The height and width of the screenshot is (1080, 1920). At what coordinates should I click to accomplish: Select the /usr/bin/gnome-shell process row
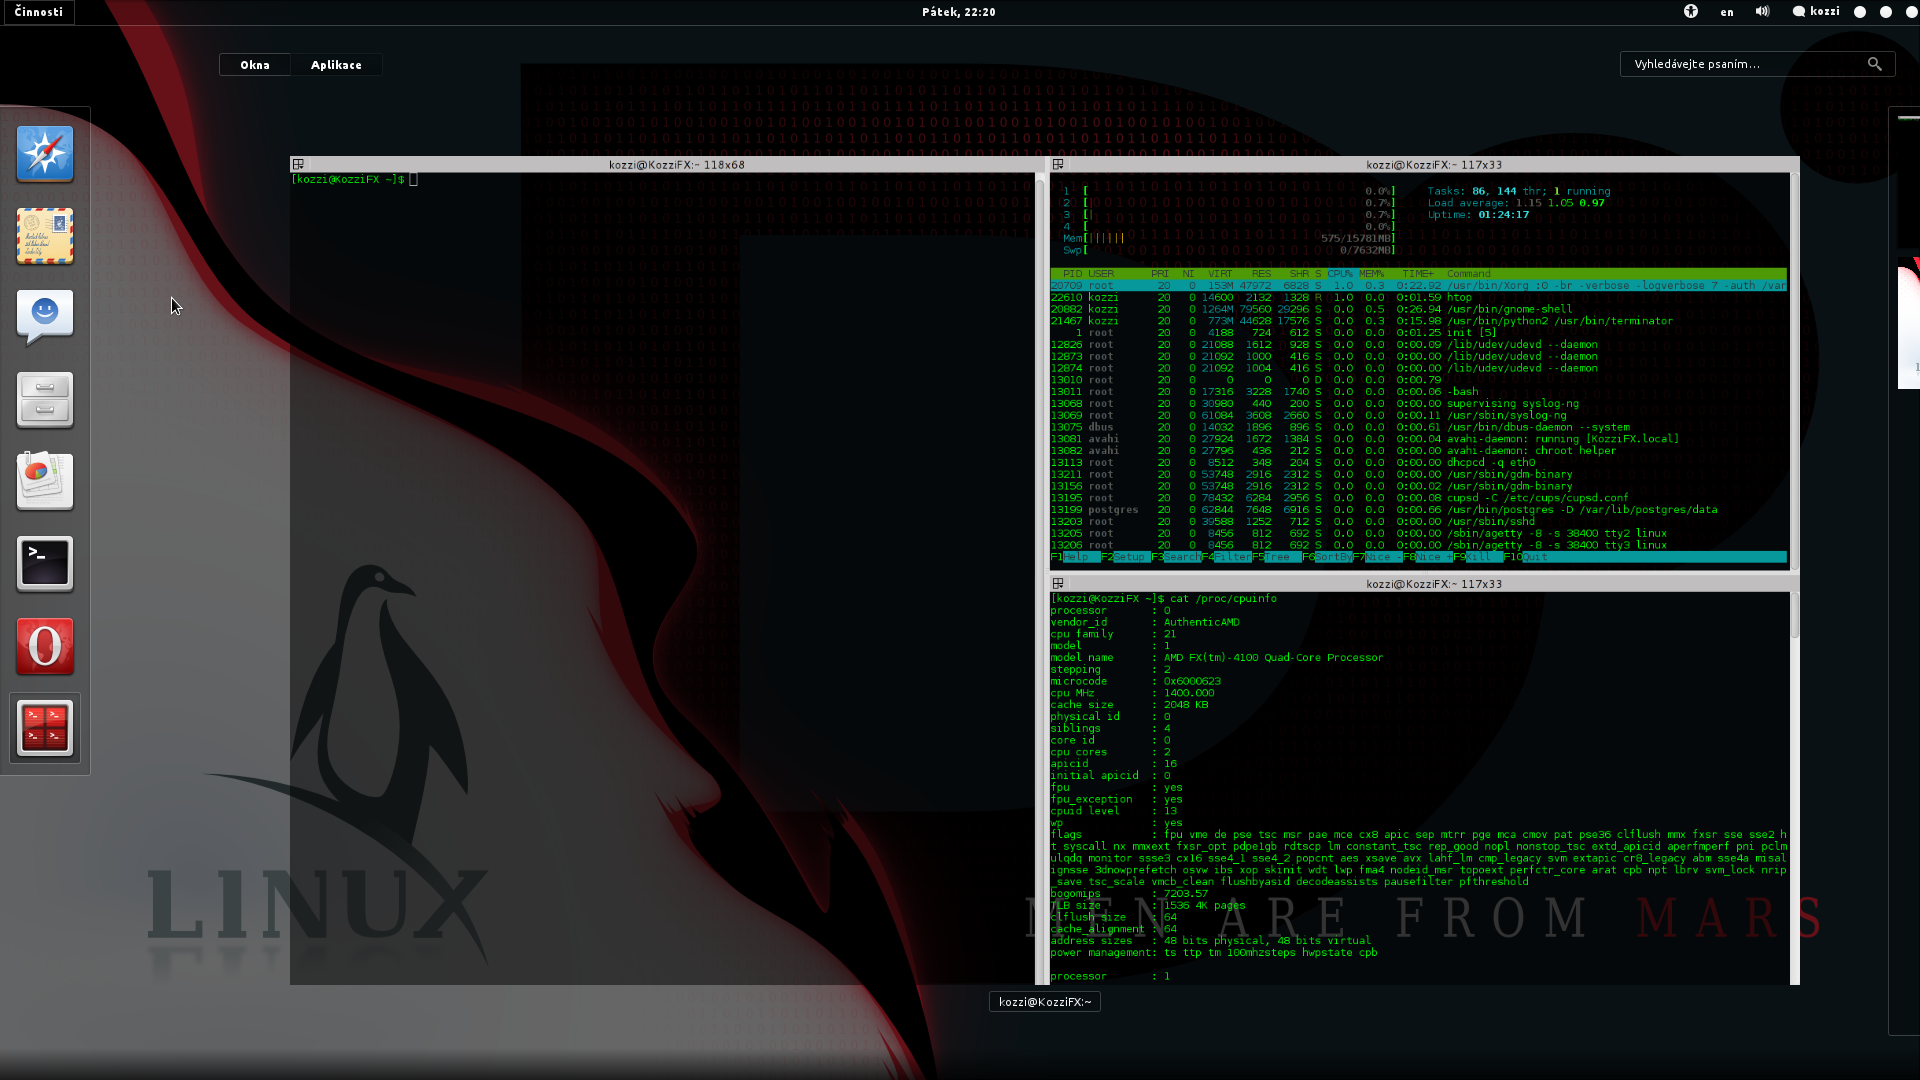[1418, 310]
